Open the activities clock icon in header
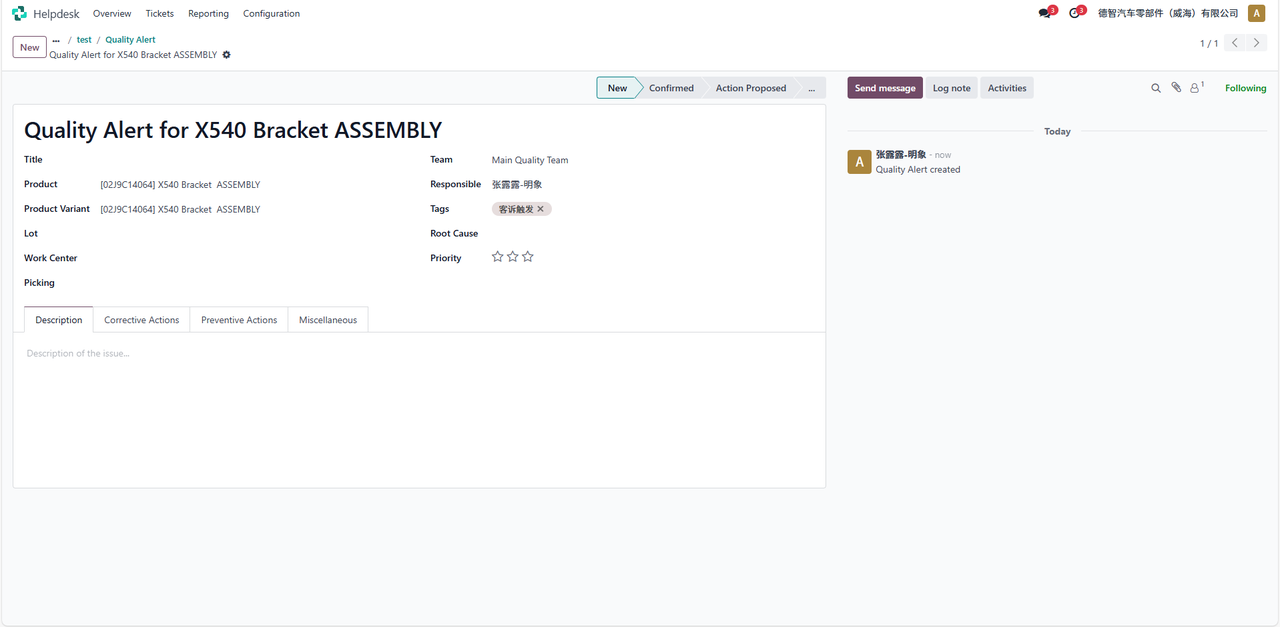 [1074, 14]
